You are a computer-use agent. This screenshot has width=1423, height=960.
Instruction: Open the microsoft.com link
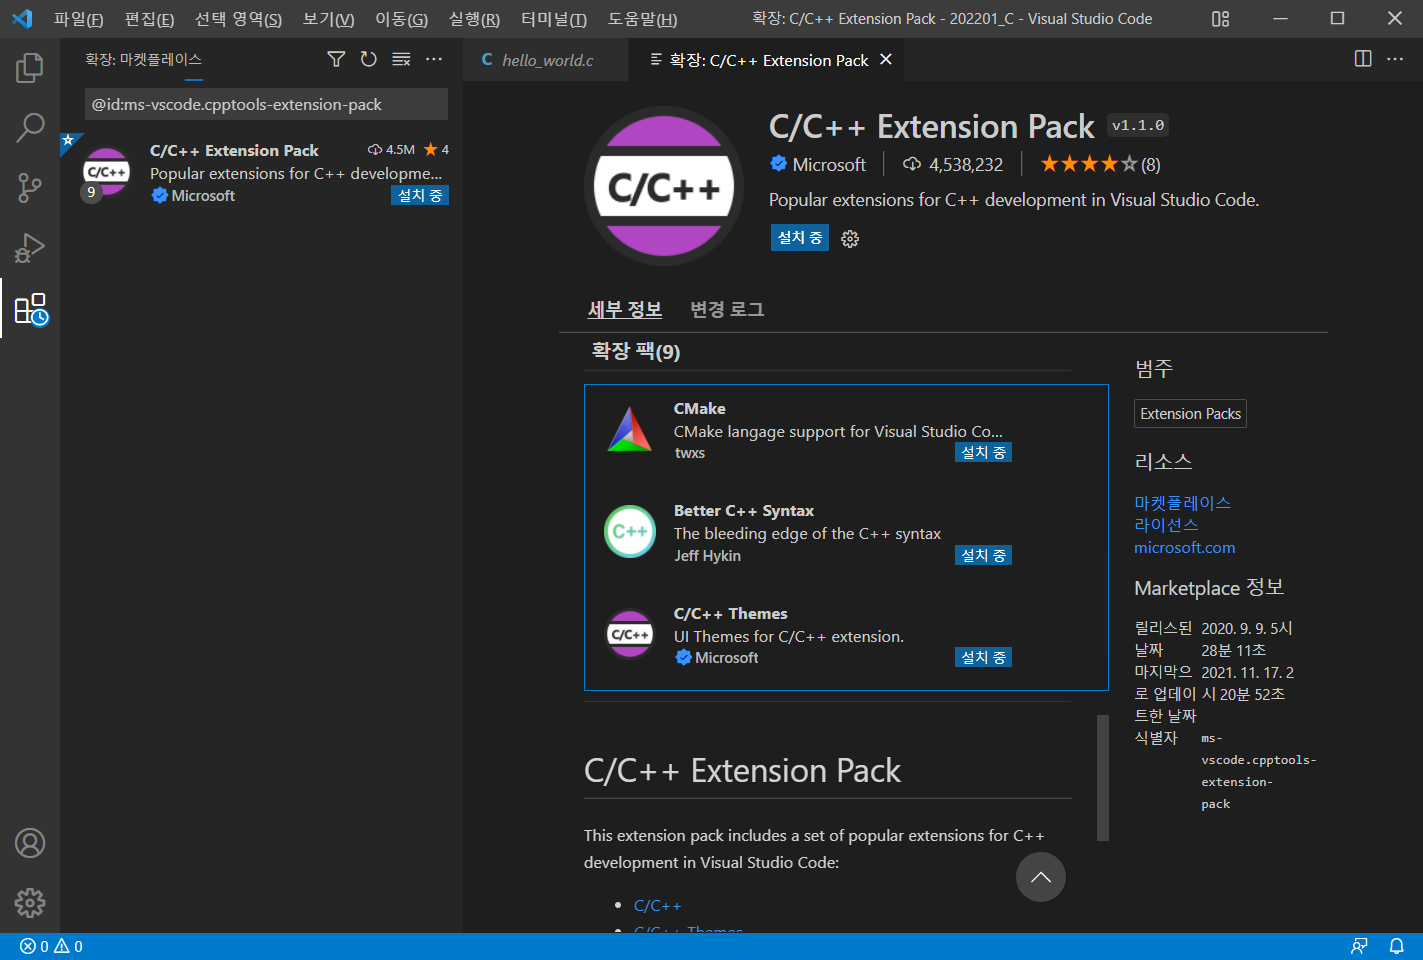(x=1184, y=547)
